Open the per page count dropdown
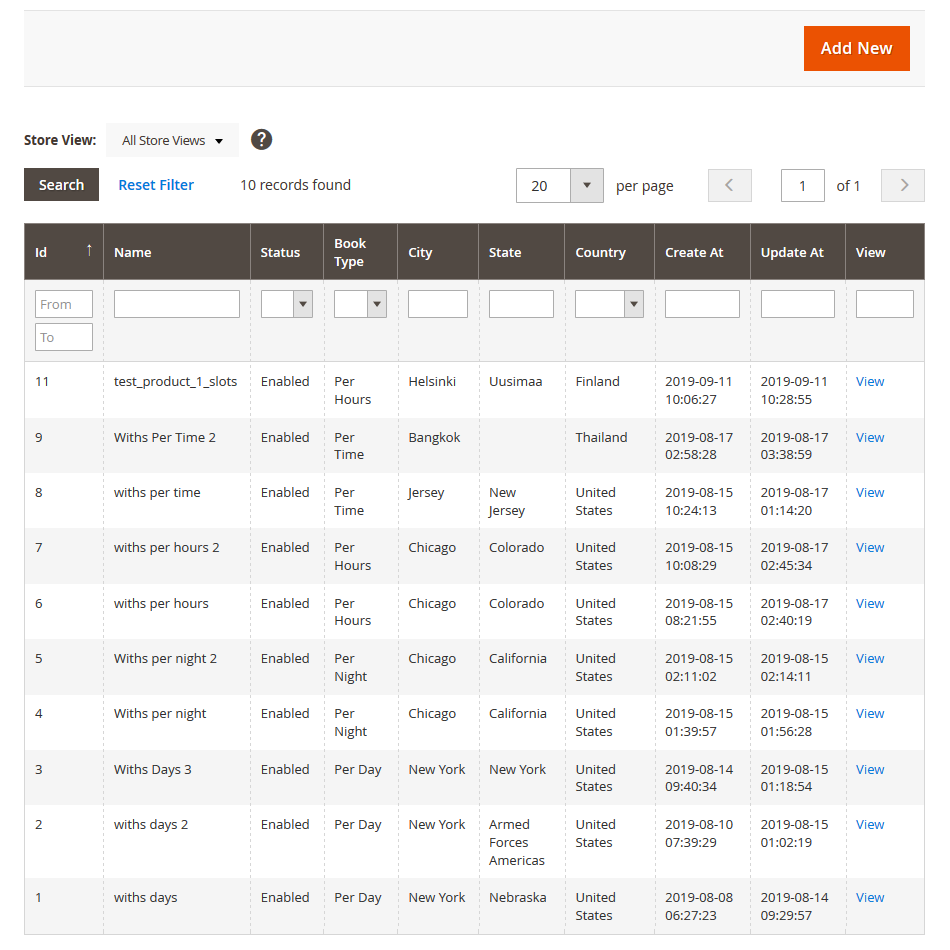950x950 pixels. 586,185
